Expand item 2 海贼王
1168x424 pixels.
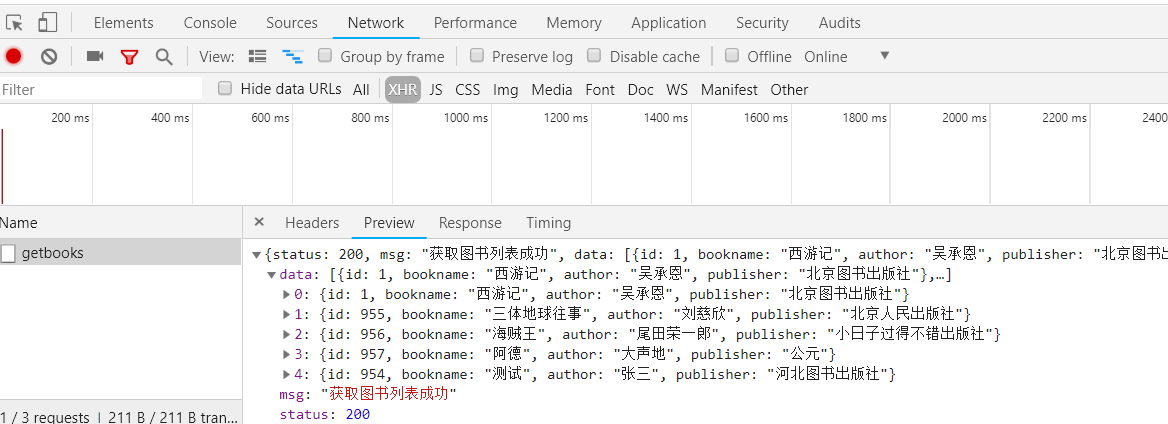coord(287,334)
